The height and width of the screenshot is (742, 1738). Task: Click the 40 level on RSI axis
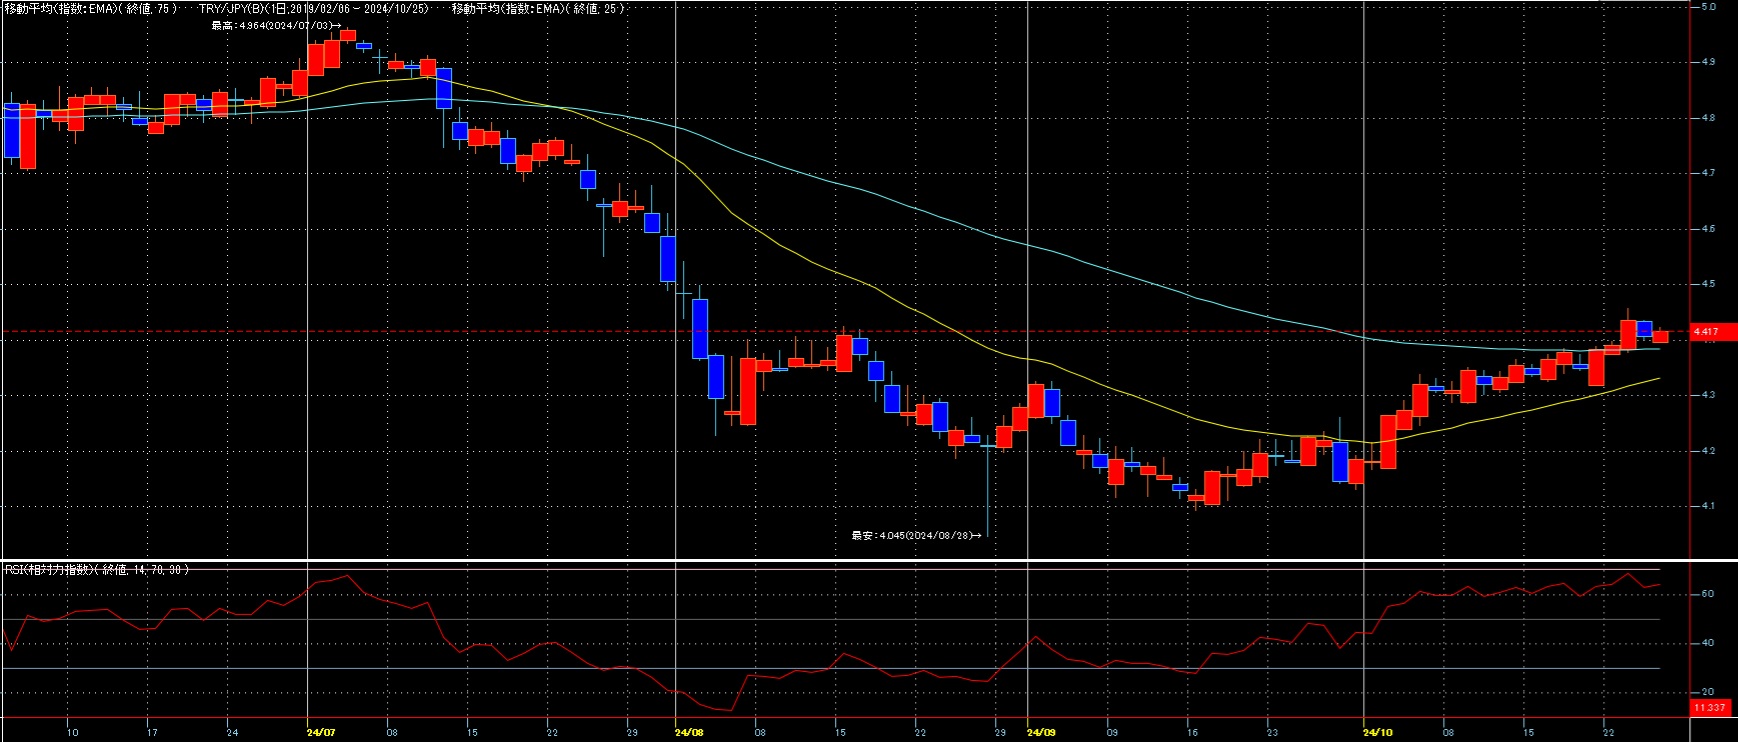(x=1708, y=643)
